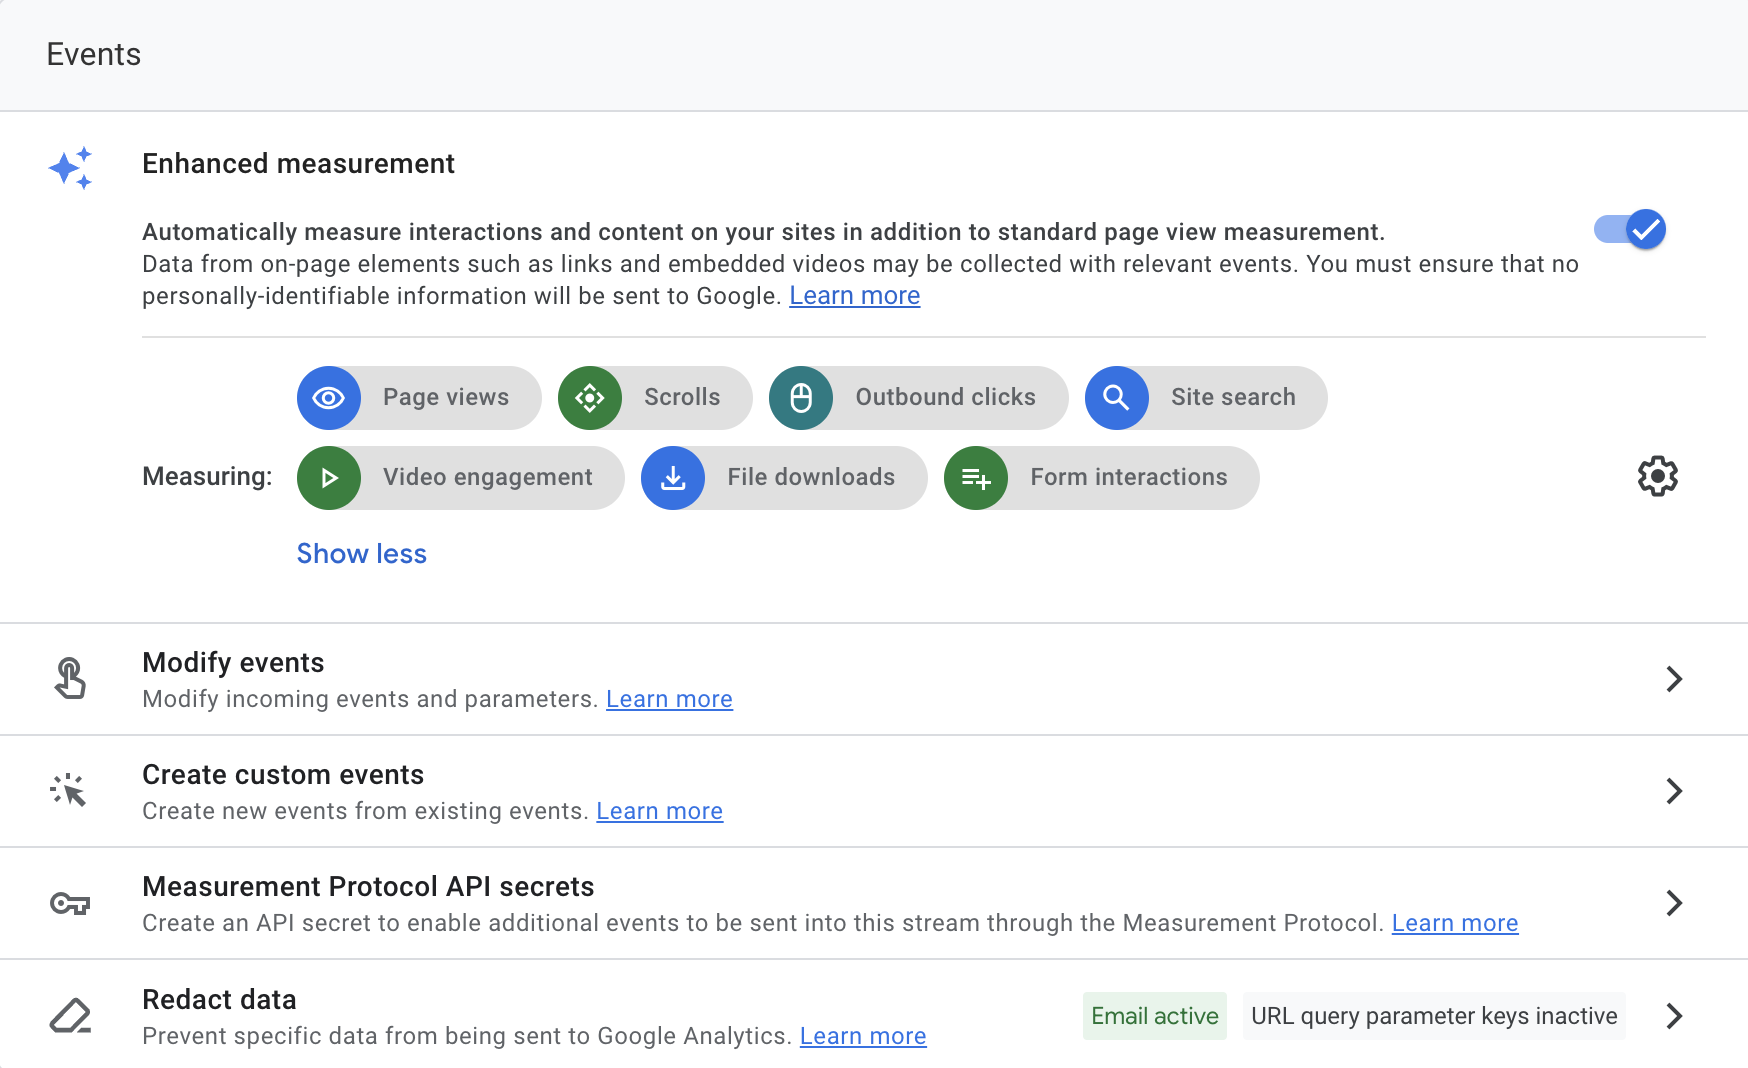Select the Scrolls measurement icon
The height and width of the screenshot is (1068, 1748).
coord(590,397)
